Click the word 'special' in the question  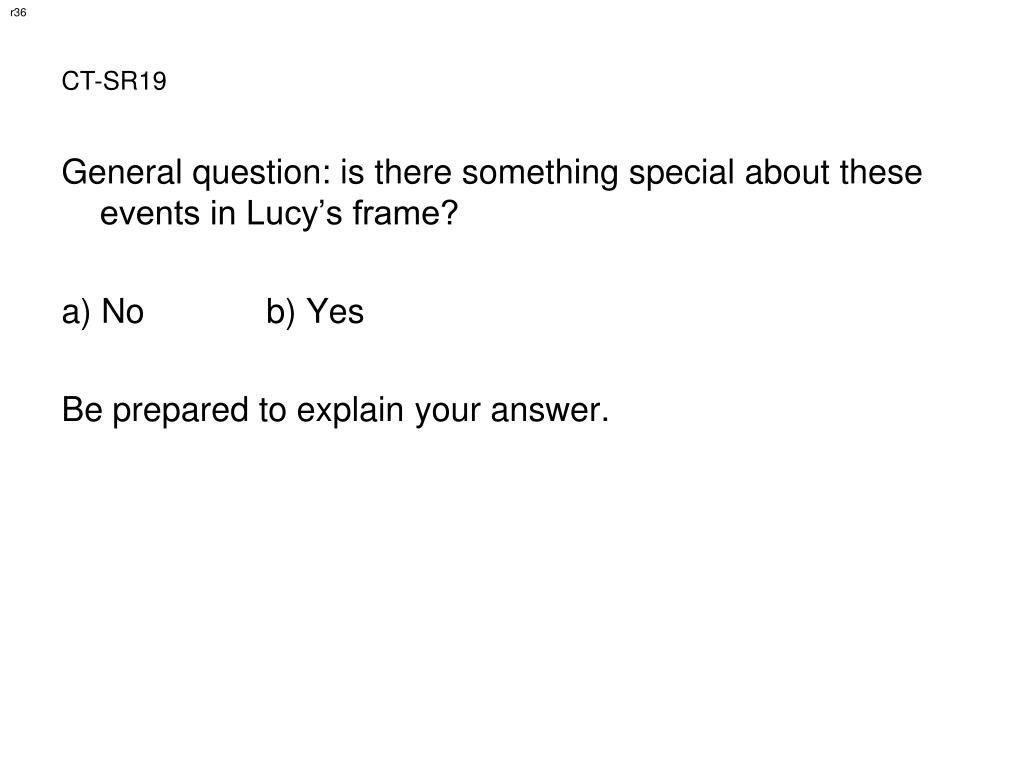[682, 174]
